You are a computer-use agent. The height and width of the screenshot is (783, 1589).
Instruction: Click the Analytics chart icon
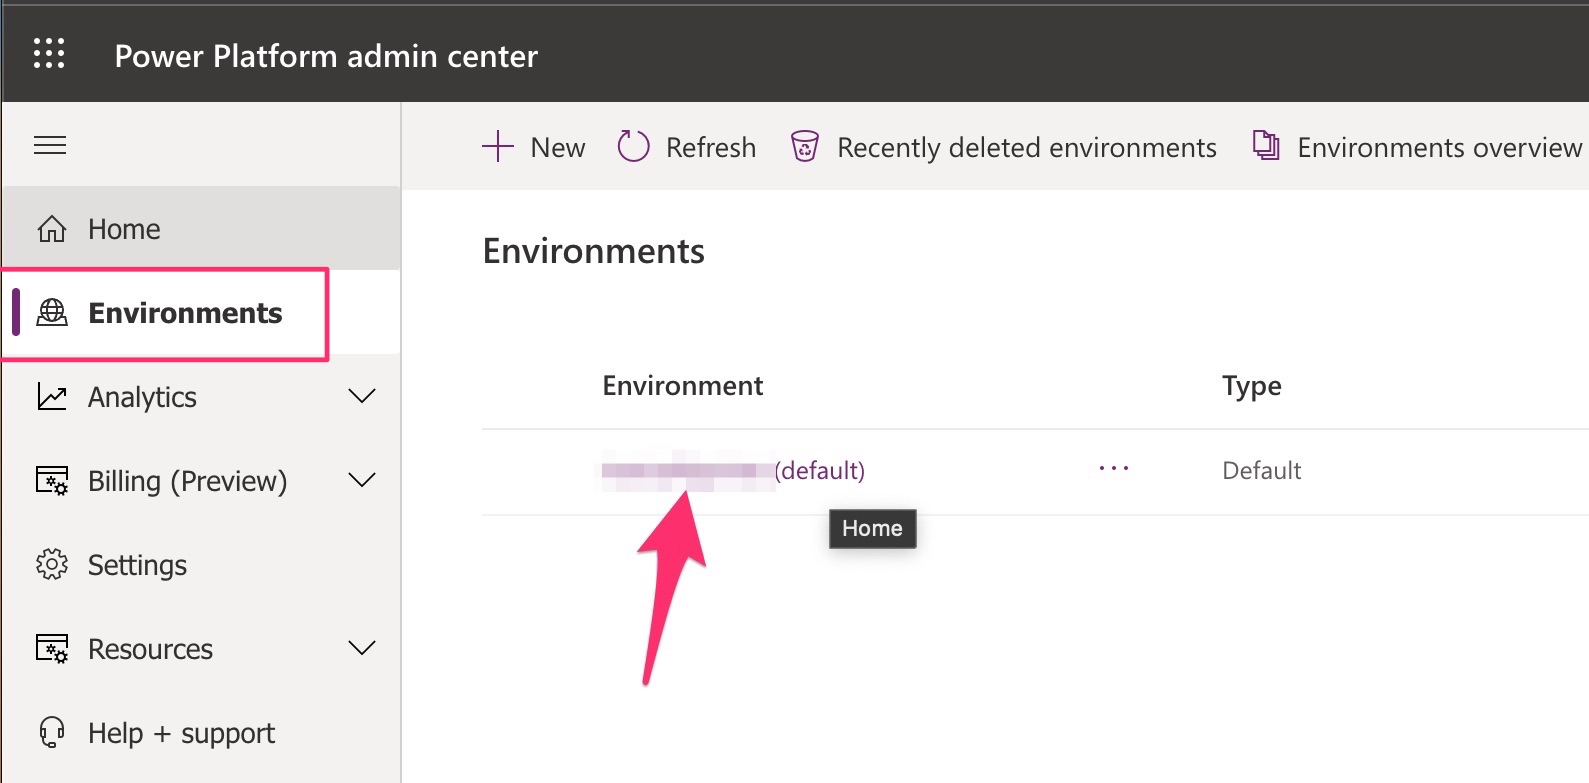52,397
